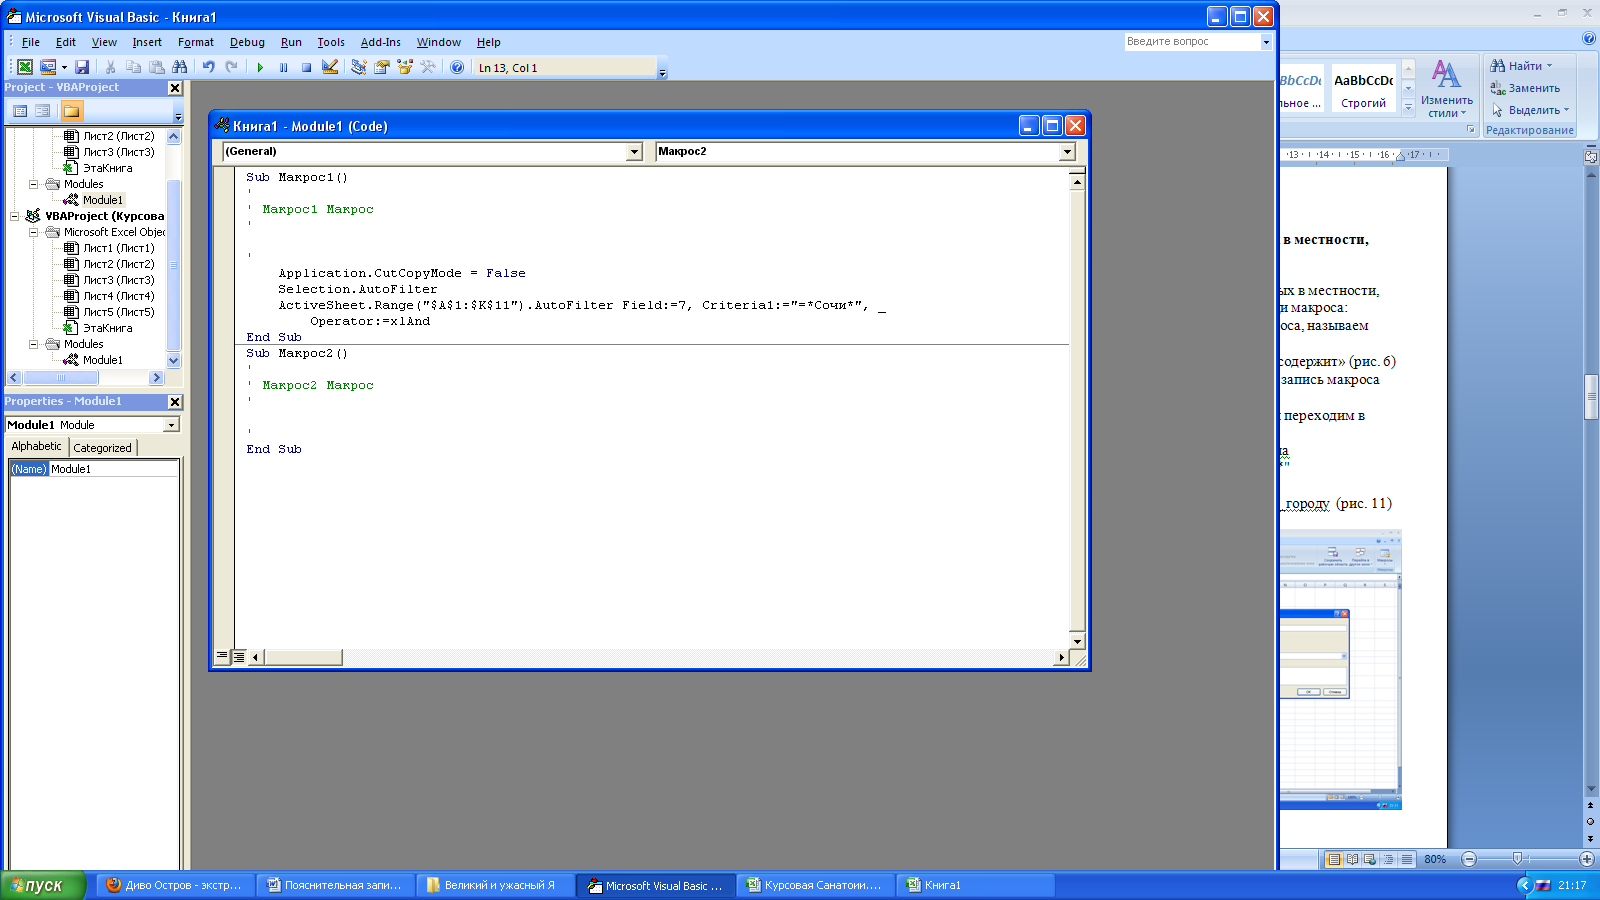1600x900 pixels.
Task: Select Лист5 (Лист5) in project tree
Action: 118,312
